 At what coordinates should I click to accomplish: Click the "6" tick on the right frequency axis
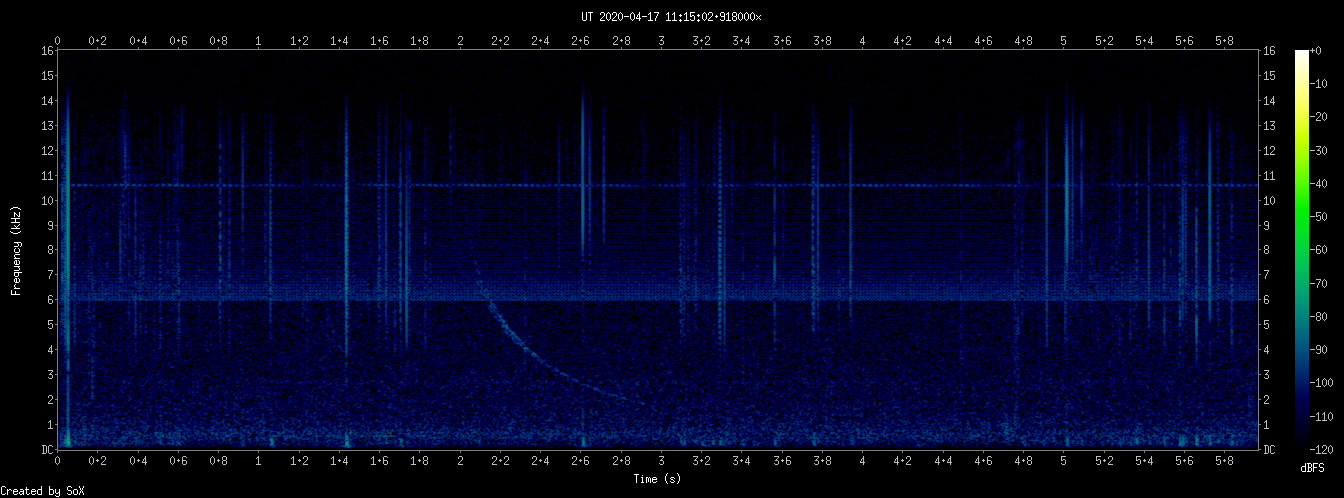coord(1268,300)
